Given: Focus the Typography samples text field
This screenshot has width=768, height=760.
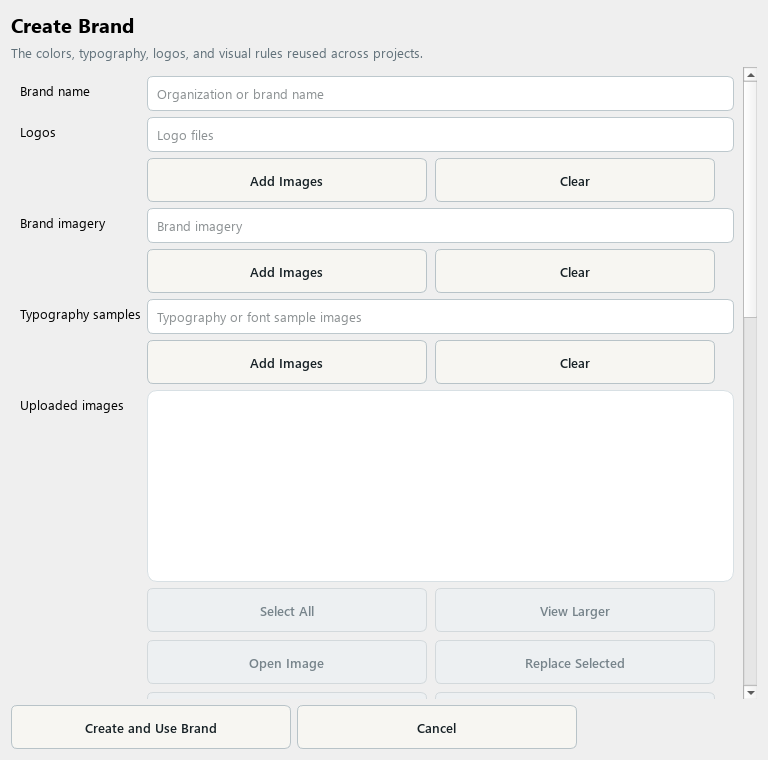Looking at the screenshot, I should point(440,317).
